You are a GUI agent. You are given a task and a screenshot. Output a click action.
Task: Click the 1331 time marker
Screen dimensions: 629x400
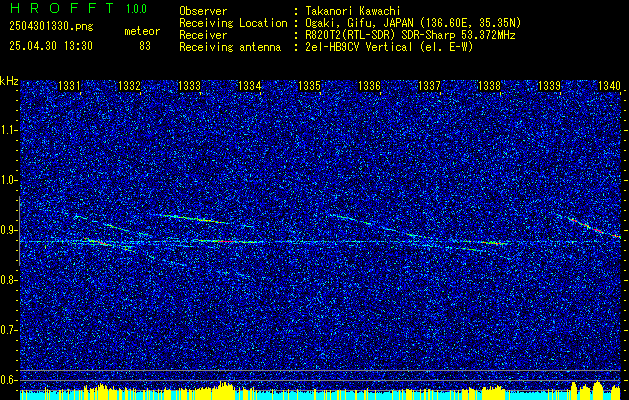pyautogui.click(x=69, y=85)
